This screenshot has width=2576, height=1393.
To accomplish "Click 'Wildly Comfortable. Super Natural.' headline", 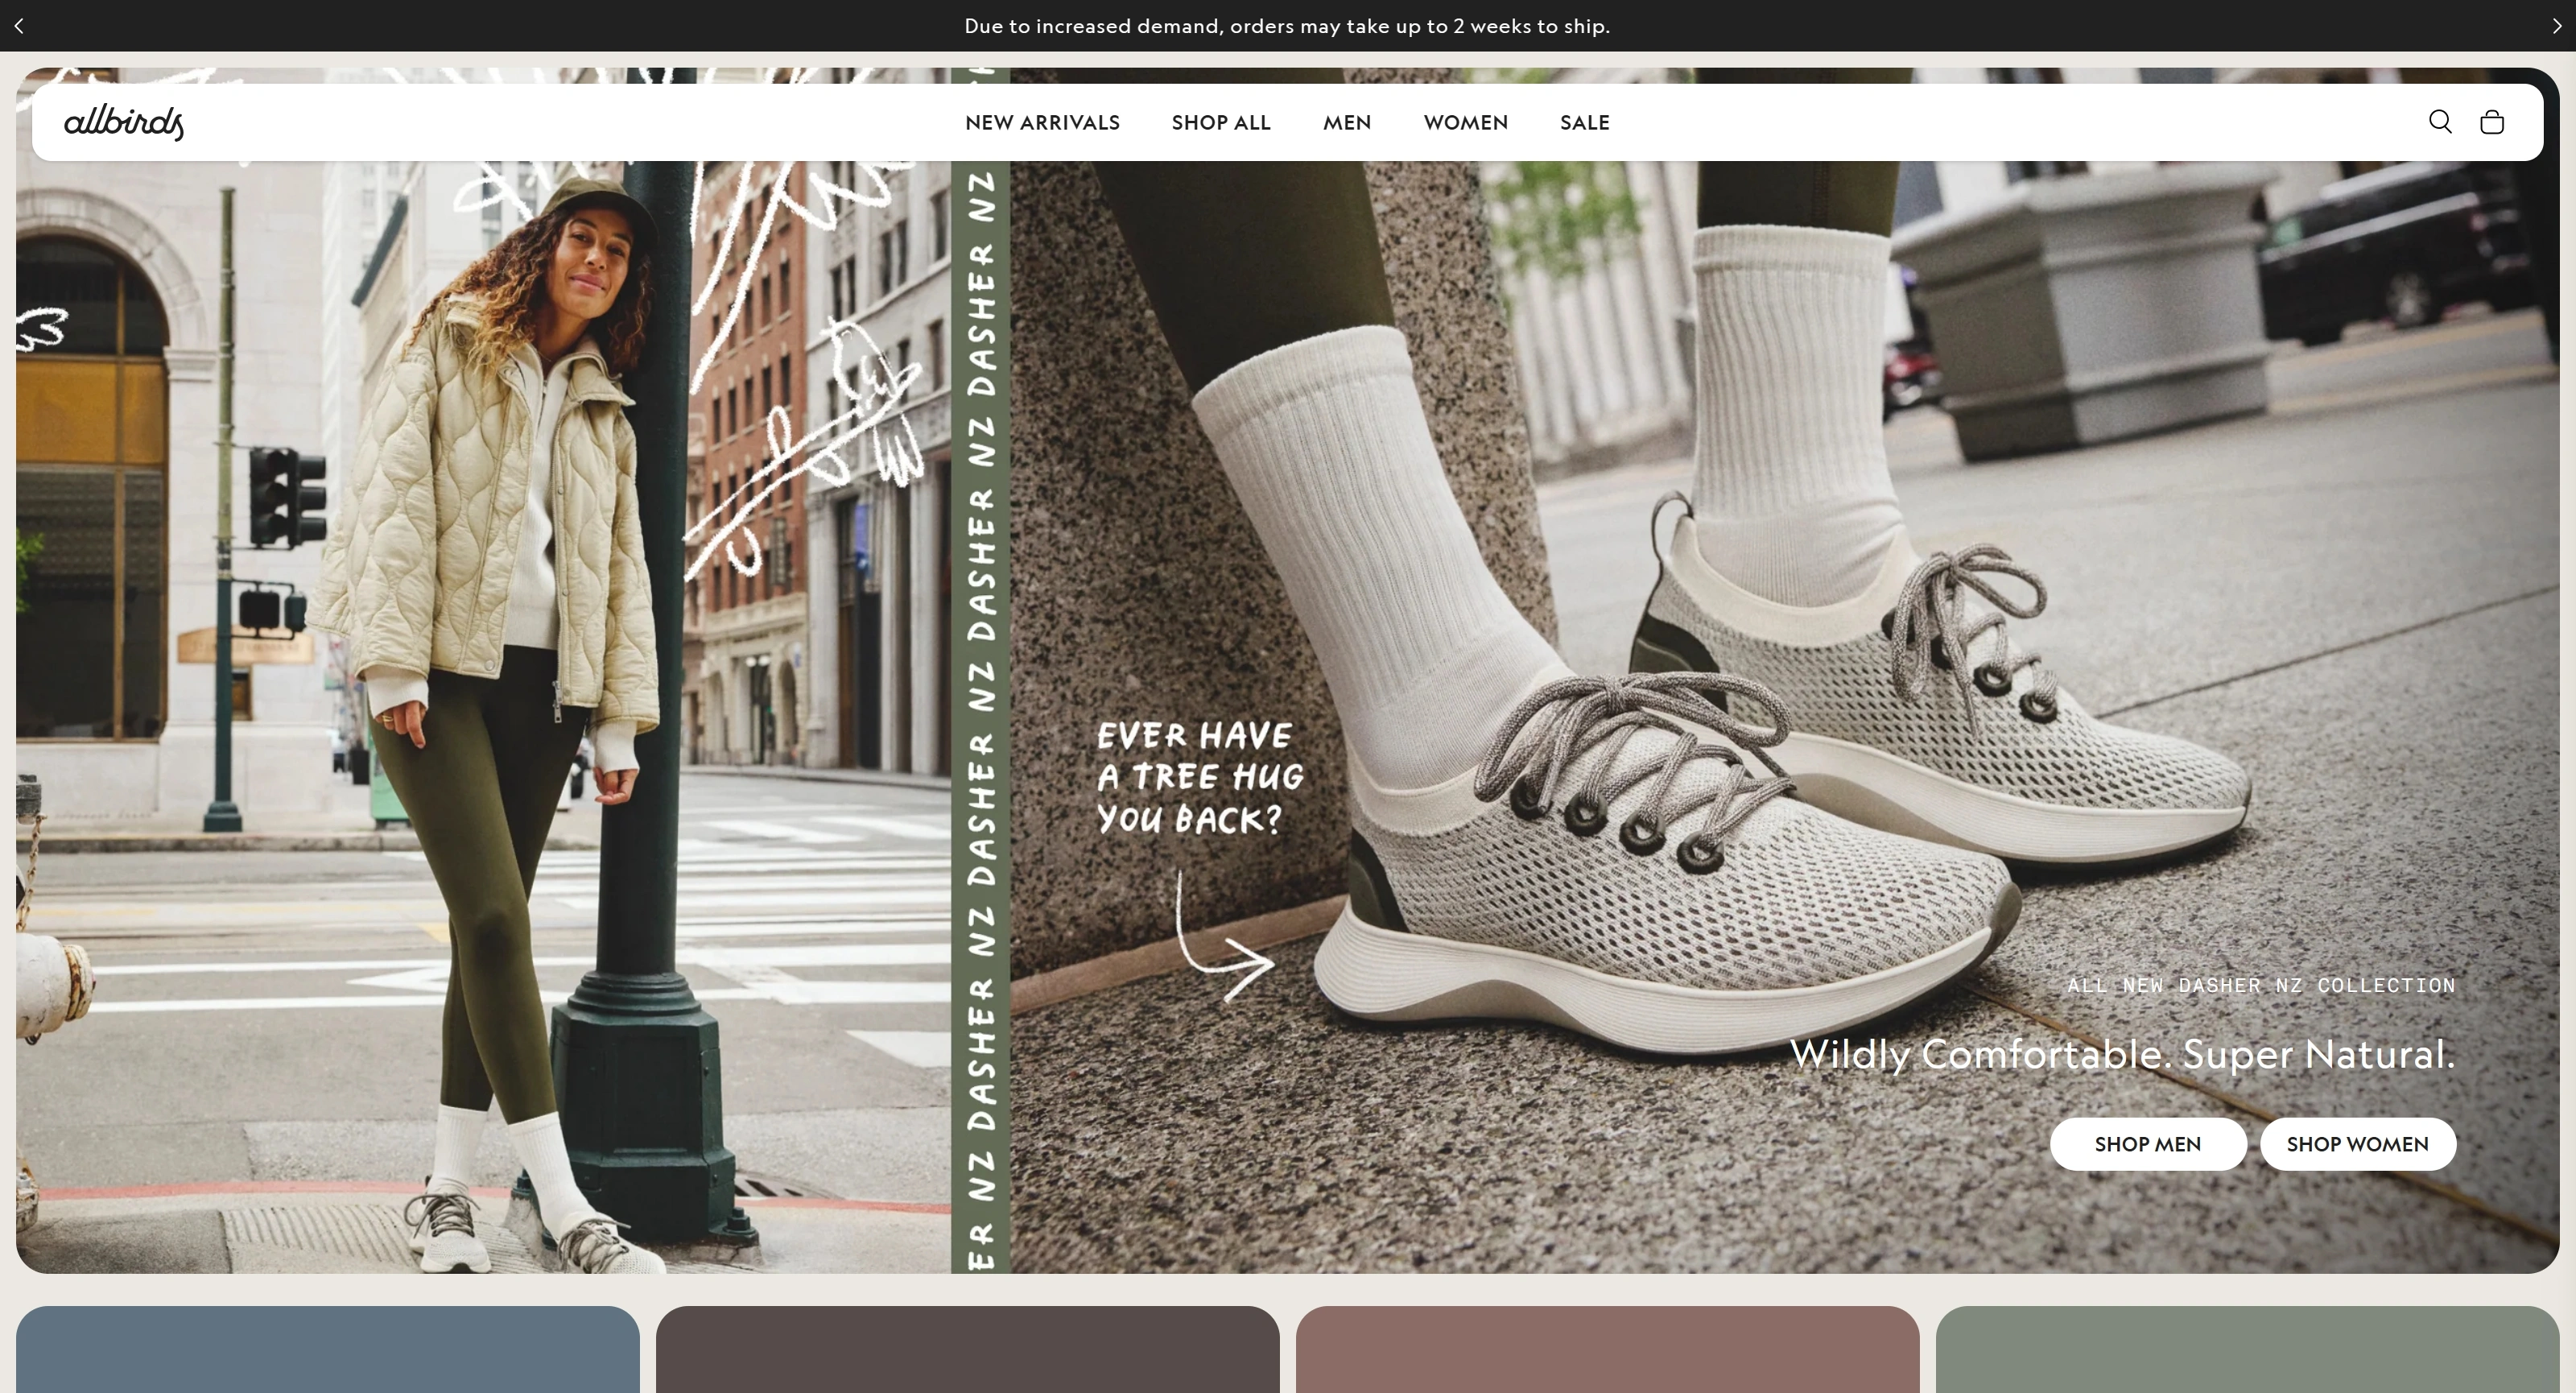I will tap(2122, 1054).
